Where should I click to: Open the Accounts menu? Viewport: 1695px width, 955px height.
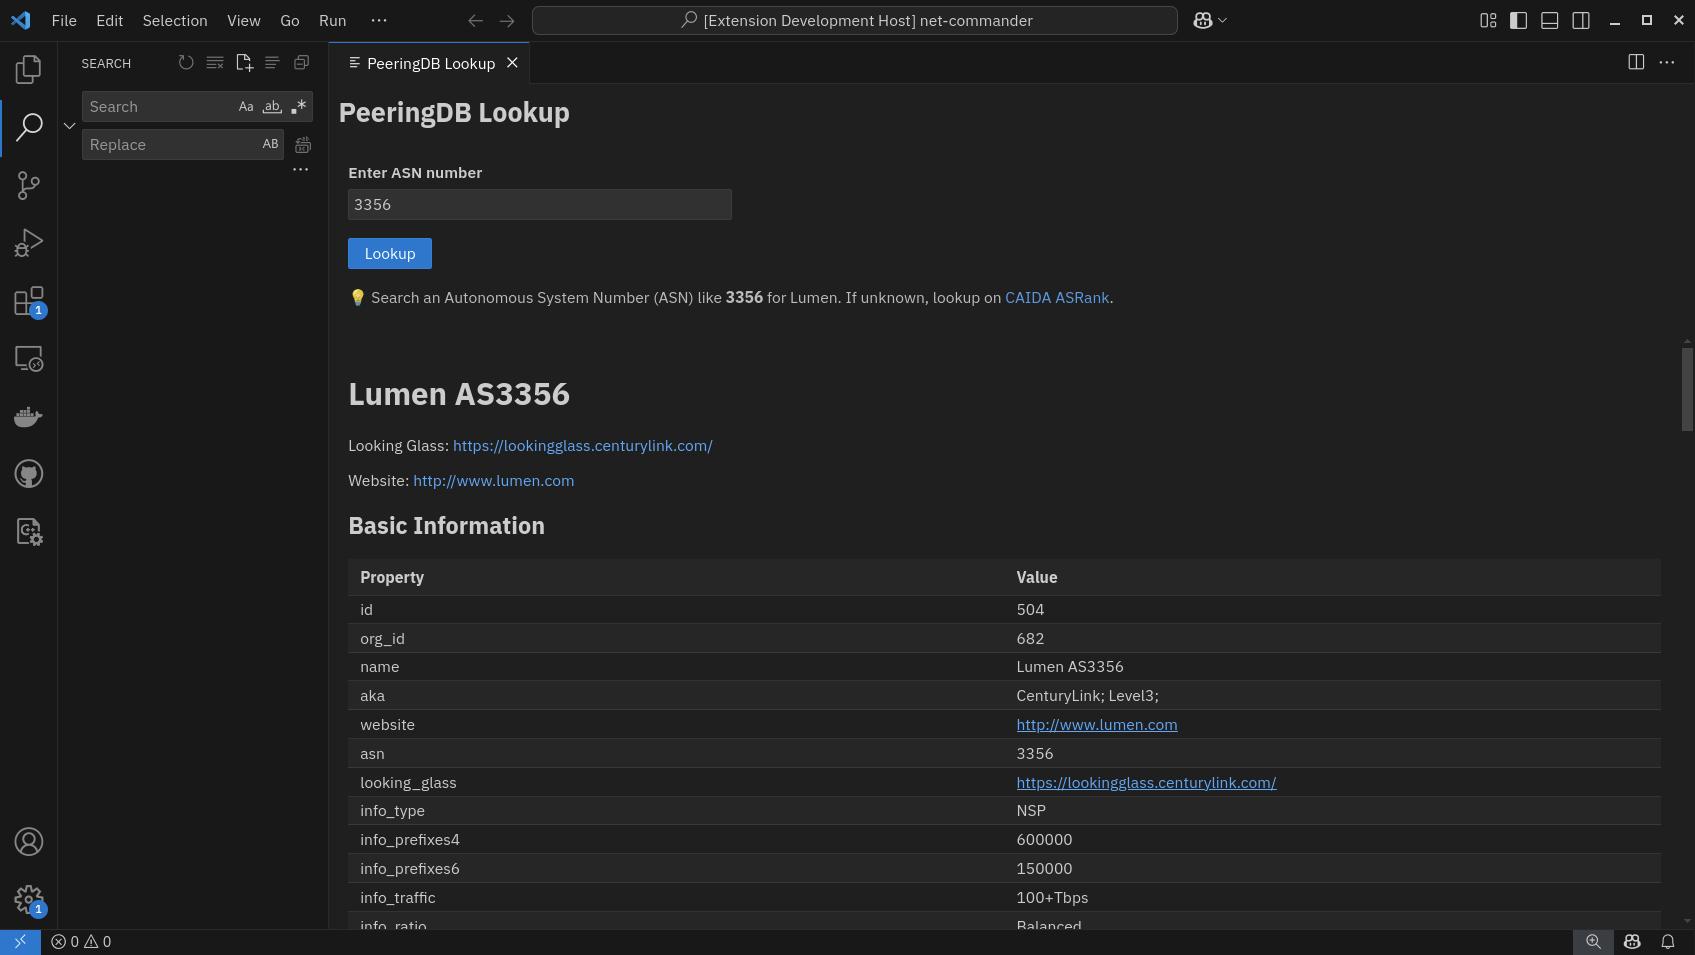click(x=29, y=842)
